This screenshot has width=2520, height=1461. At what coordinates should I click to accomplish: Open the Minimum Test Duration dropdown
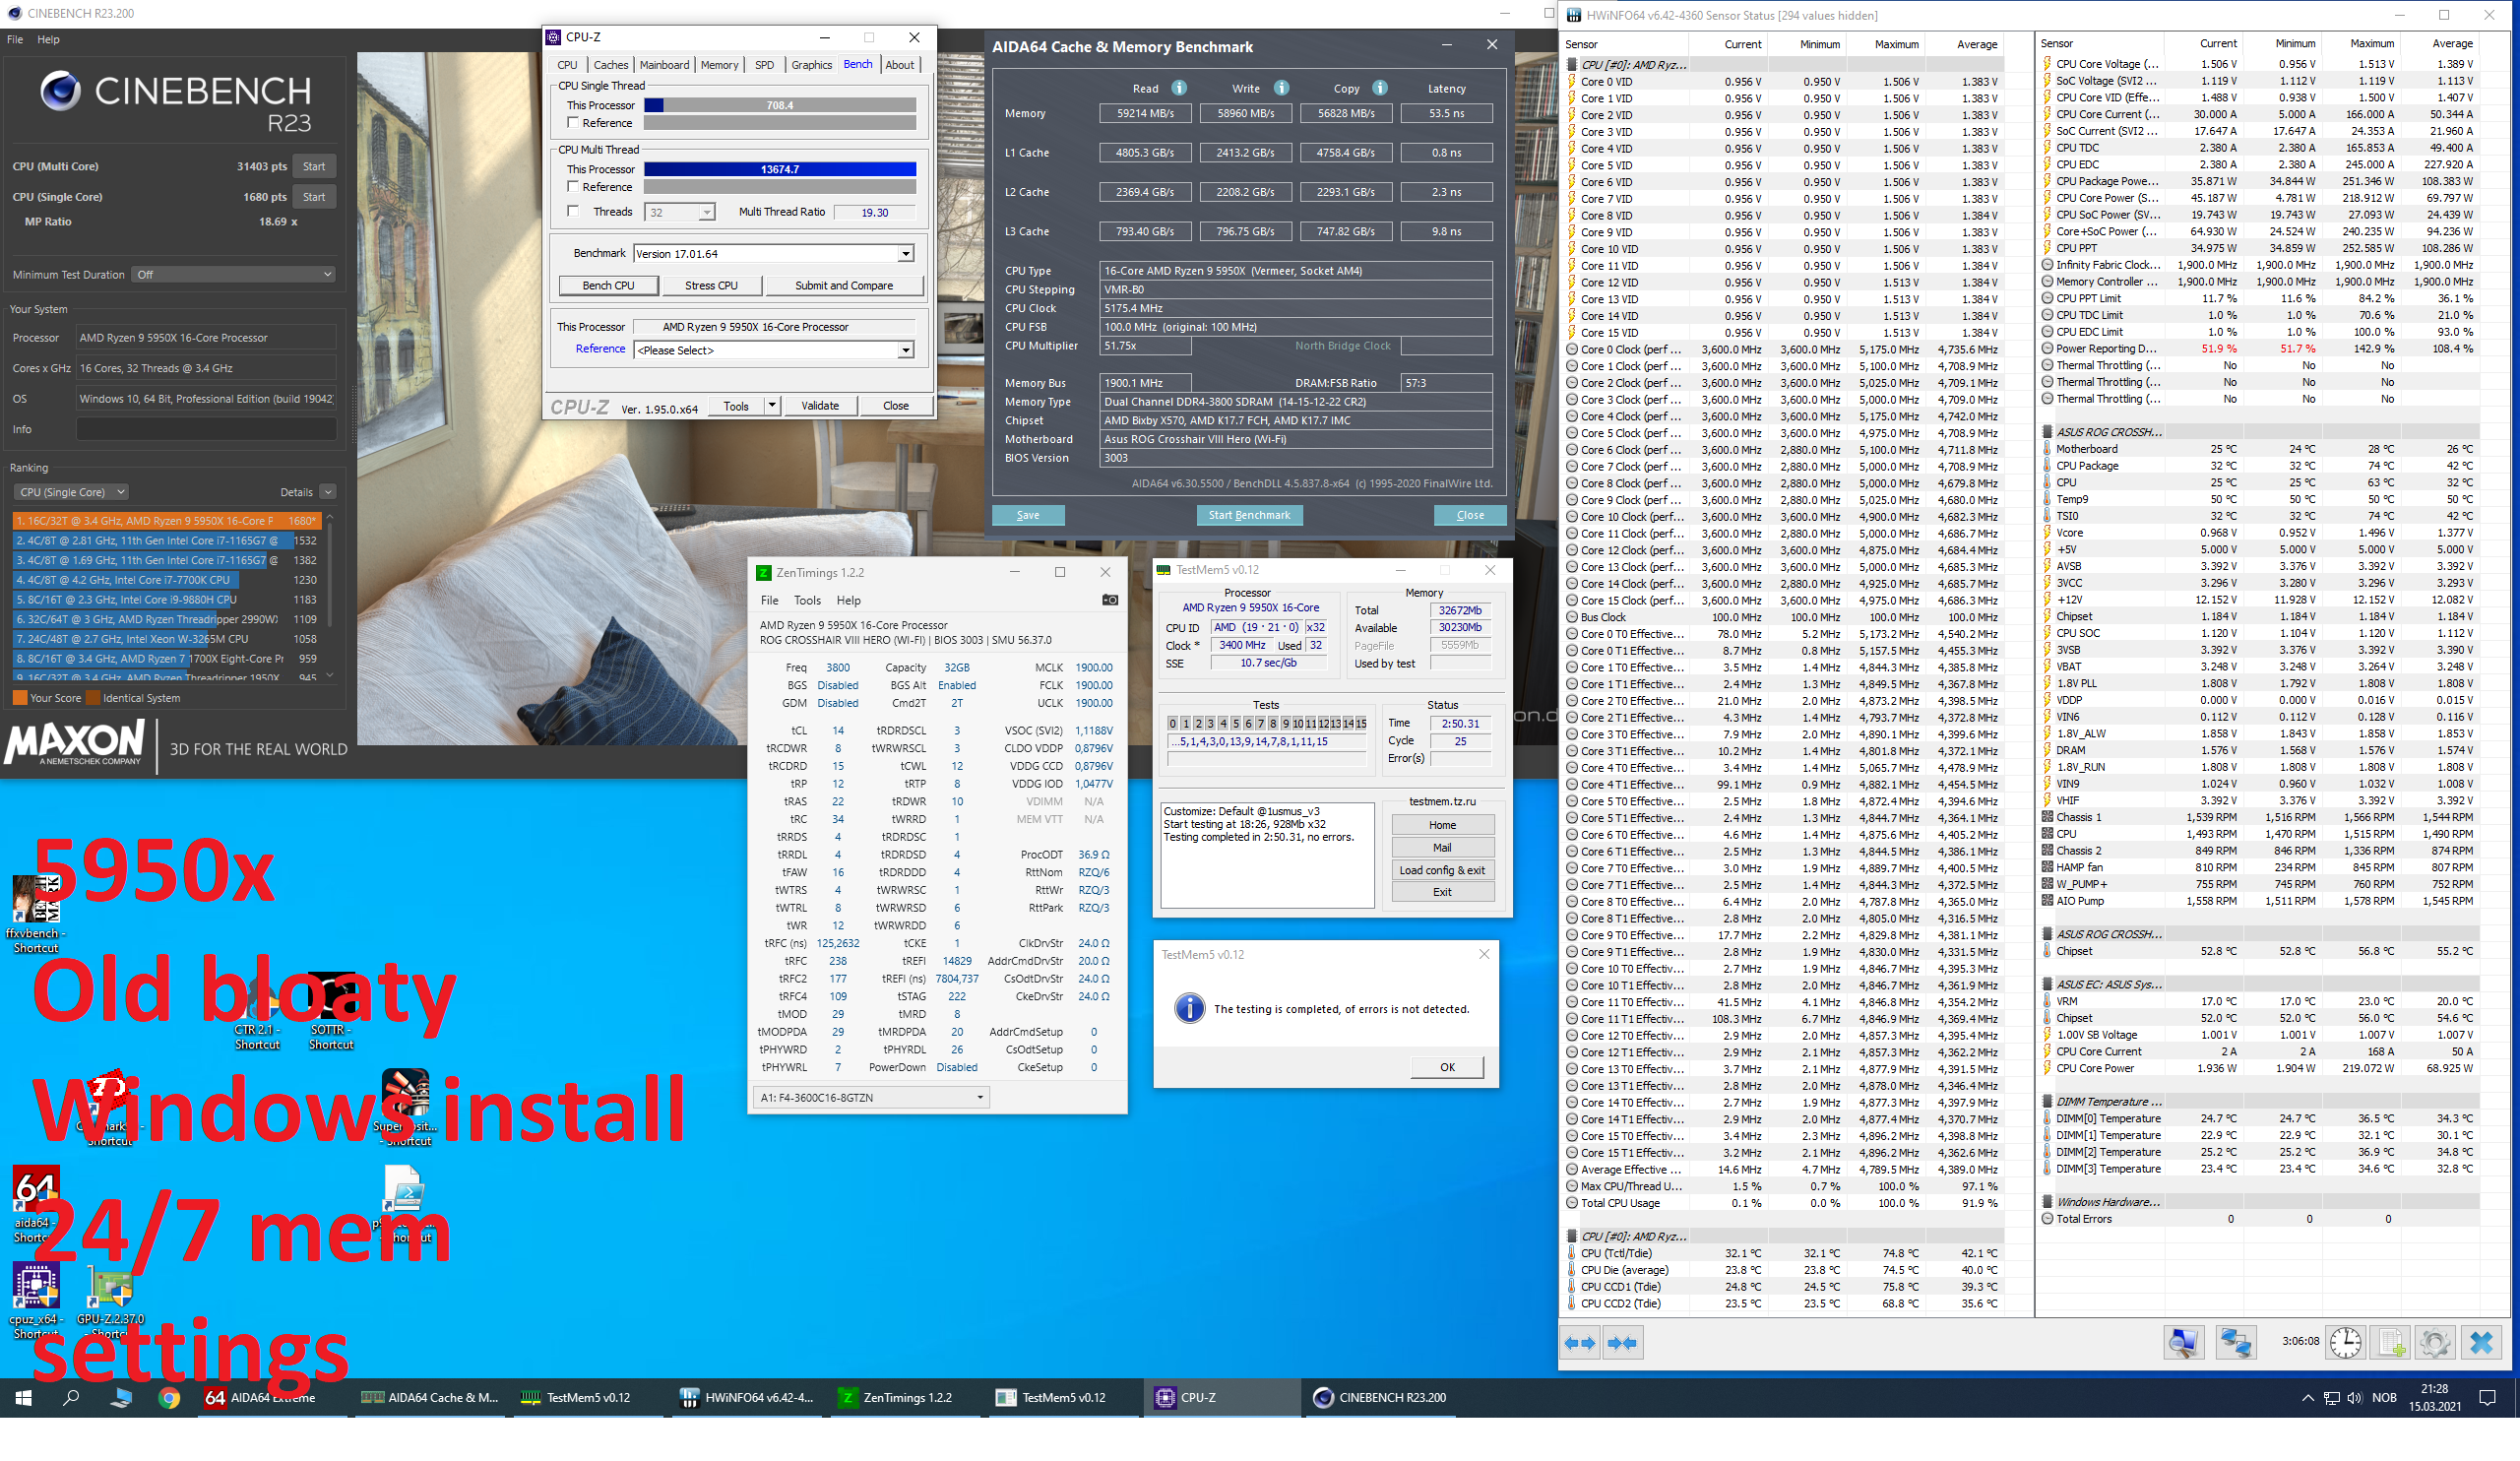tap(234, 274)
